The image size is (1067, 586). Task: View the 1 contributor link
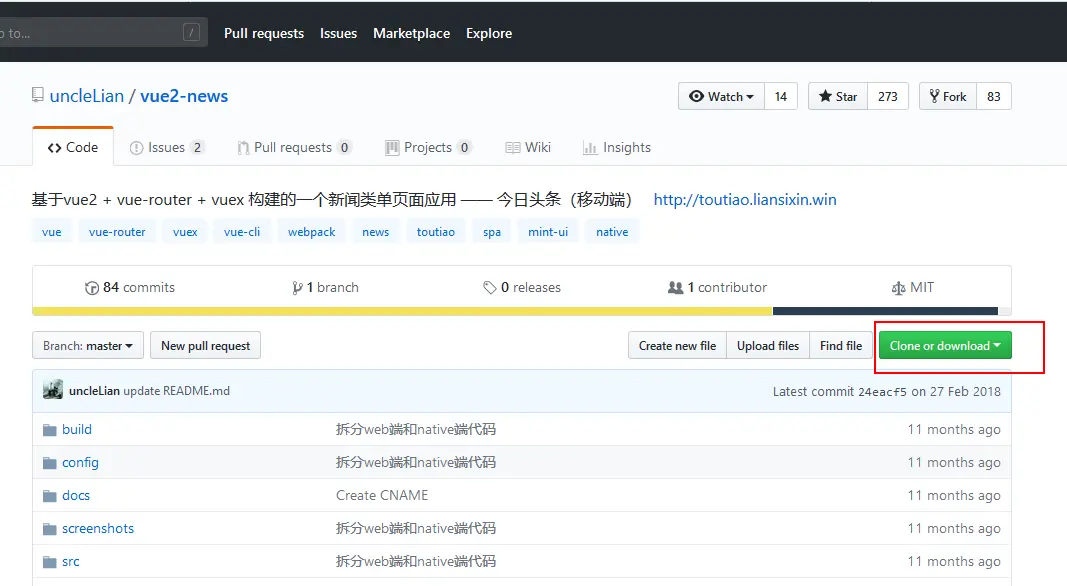click(717, 287)
